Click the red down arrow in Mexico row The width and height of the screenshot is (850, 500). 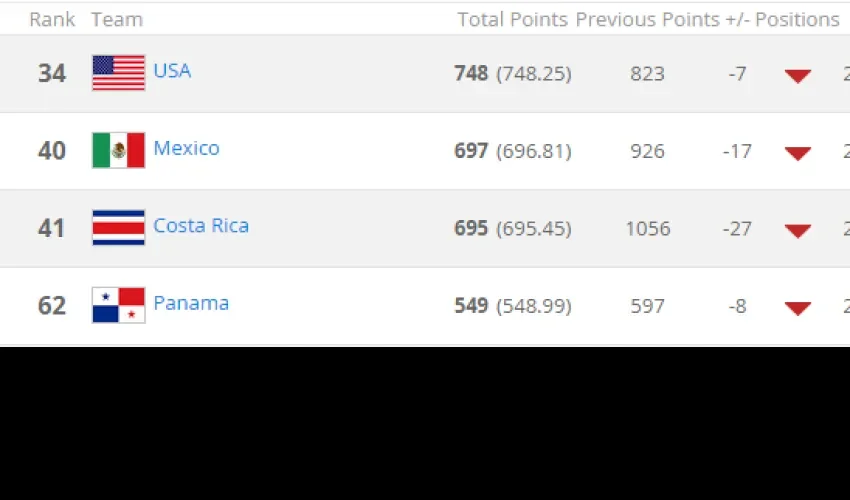point(798,153)
